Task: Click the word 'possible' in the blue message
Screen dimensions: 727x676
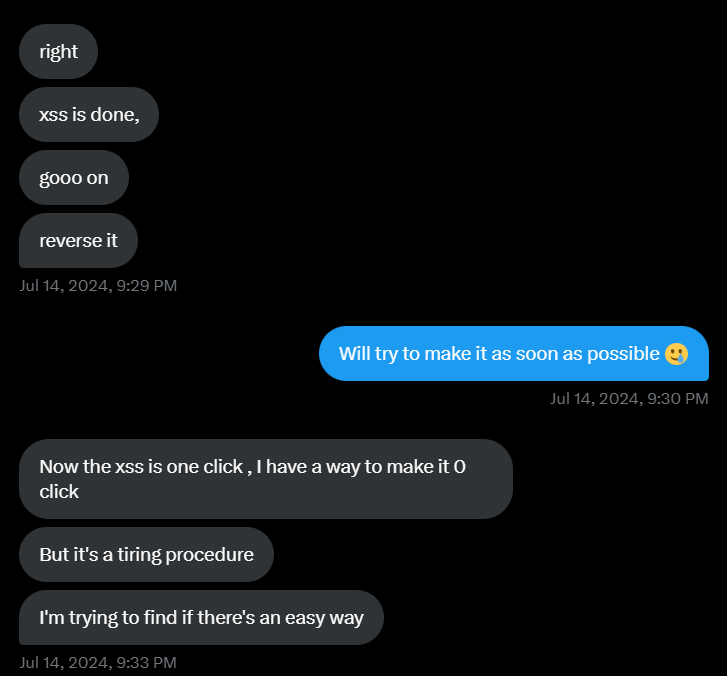Action: point(623,355)
